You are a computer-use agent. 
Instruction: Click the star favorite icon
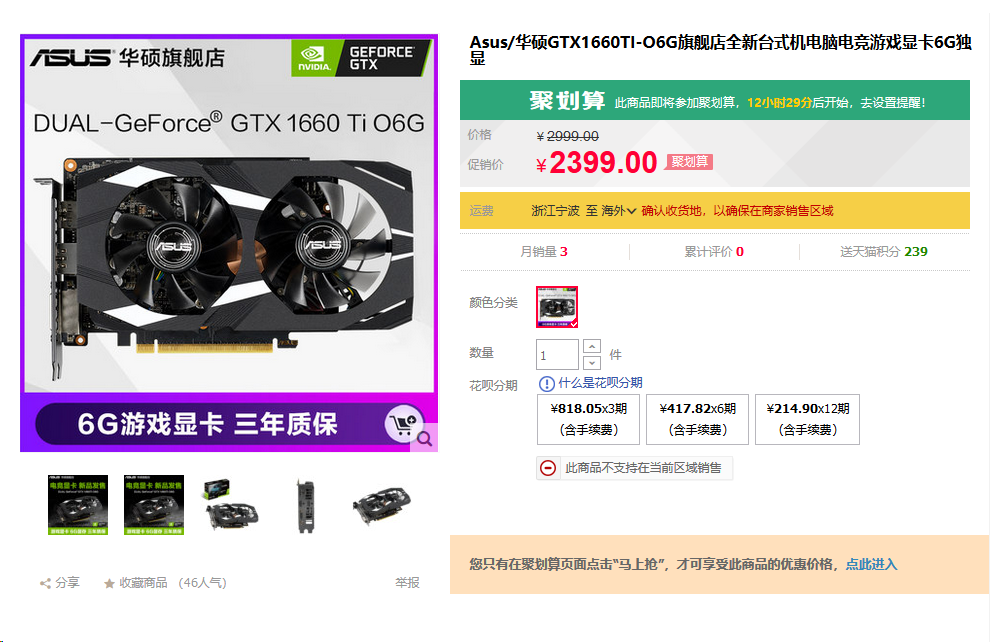pyautogui.click(x=109, y=583)
